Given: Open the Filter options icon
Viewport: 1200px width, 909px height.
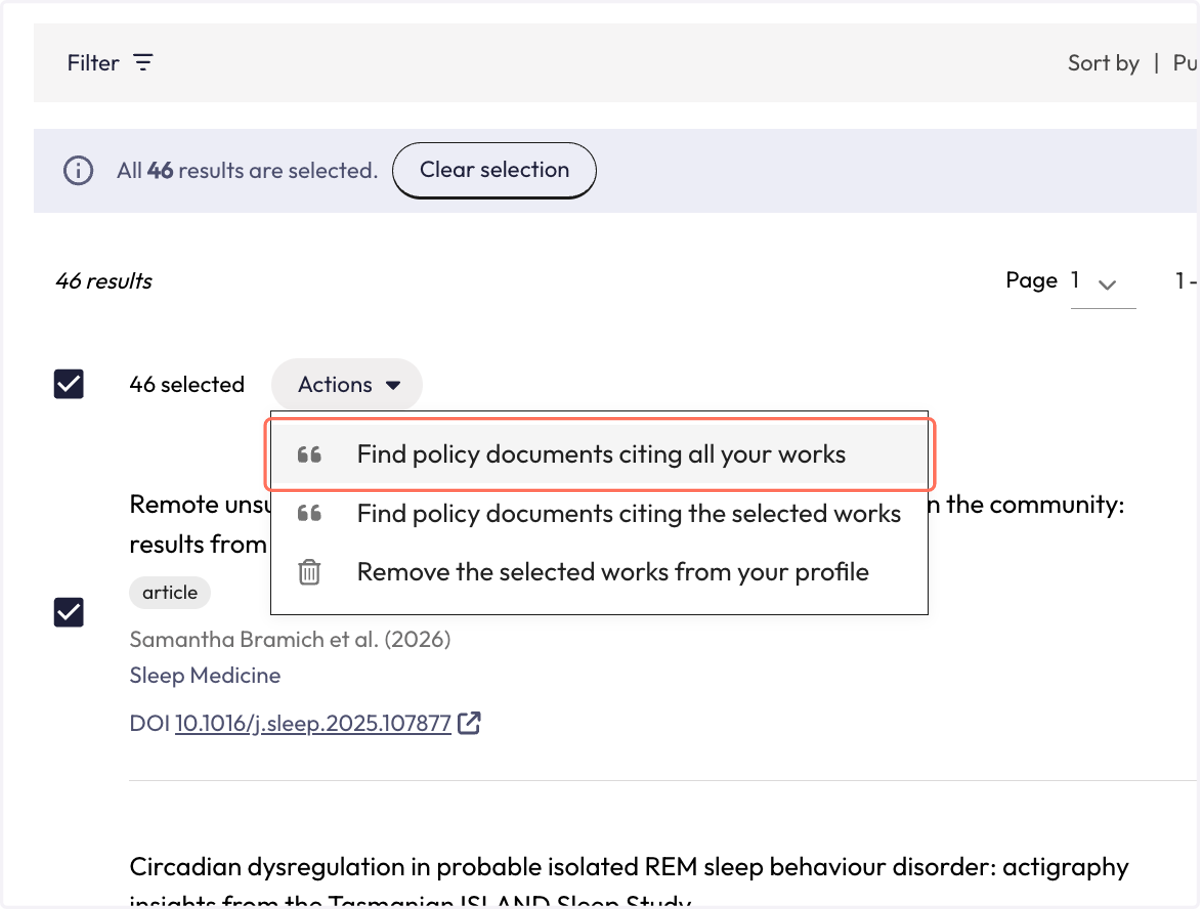Looking at the screenshot, I should point(144,63).
